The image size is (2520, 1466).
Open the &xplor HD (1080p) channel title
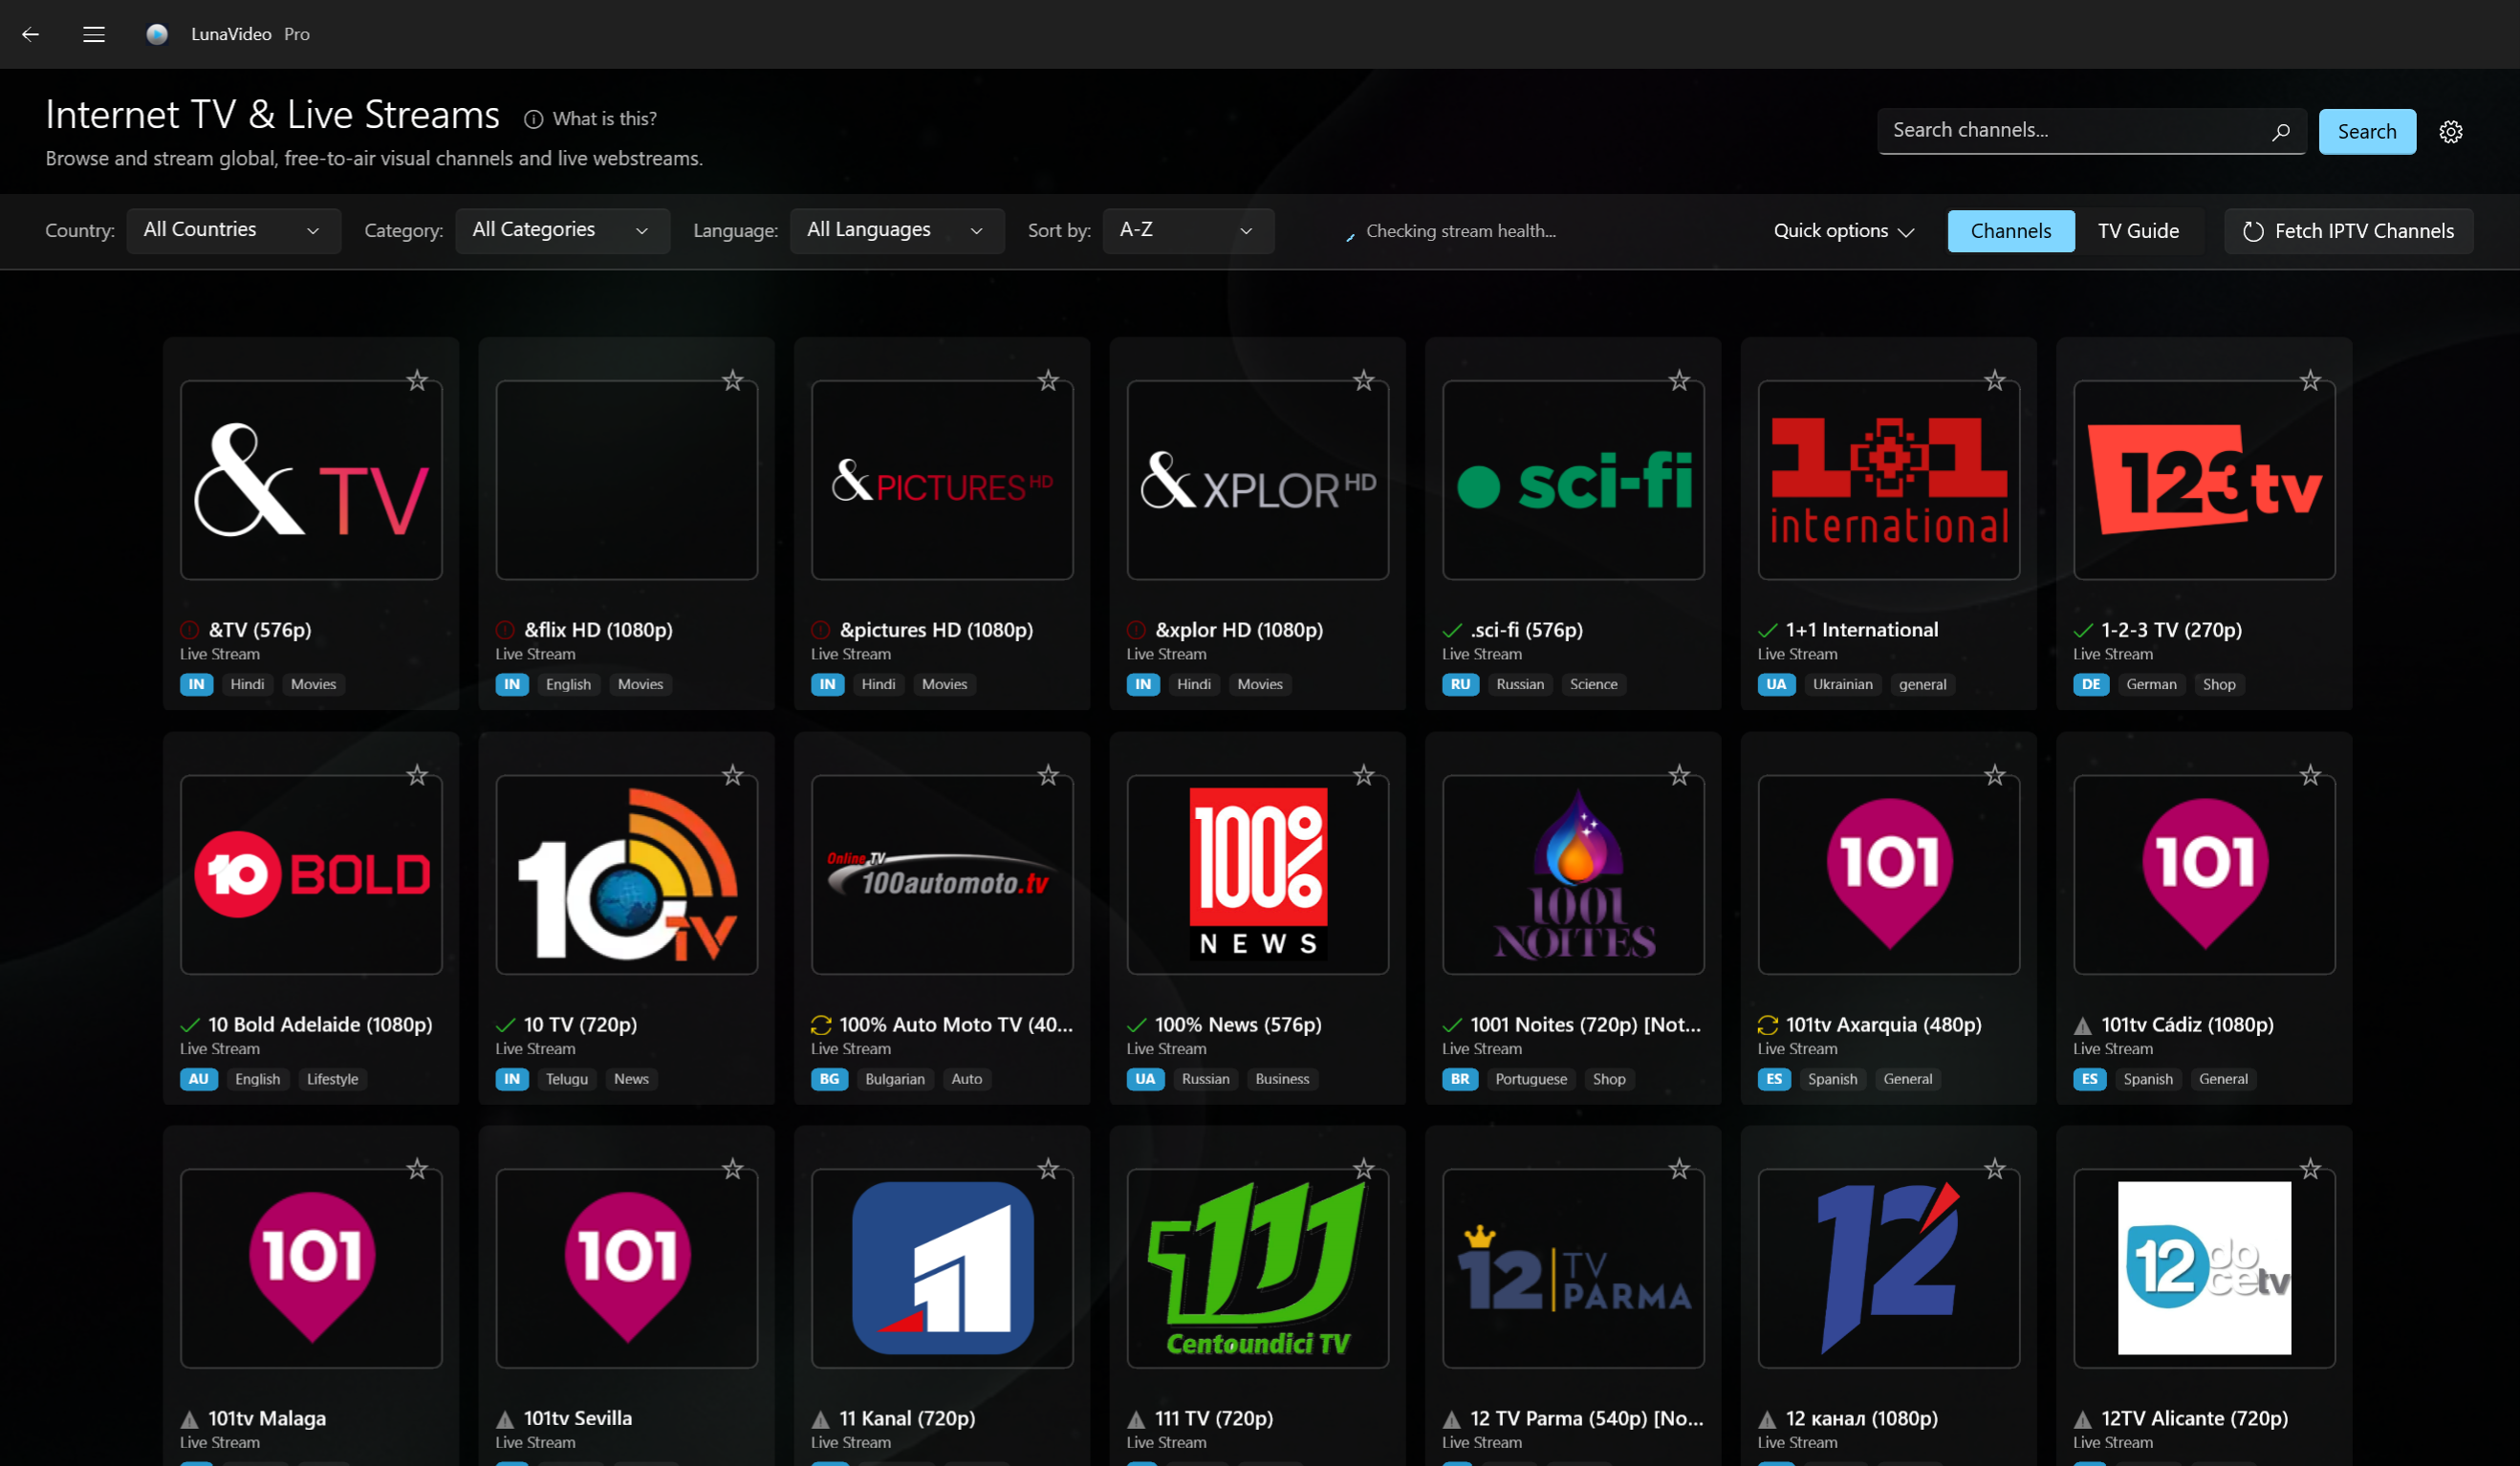click(x=1239, y=630)
